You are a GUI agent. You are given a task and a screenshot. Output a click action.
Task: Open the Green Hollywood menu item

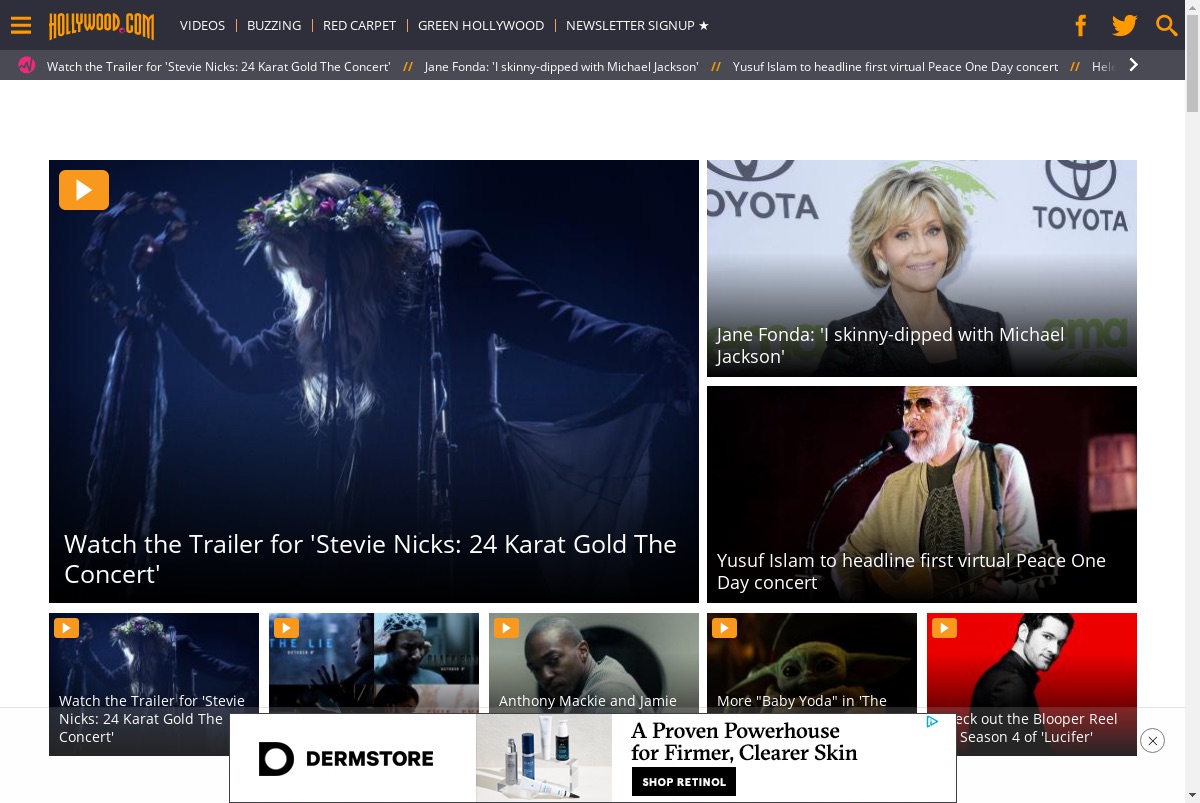[x=481, y=25]
